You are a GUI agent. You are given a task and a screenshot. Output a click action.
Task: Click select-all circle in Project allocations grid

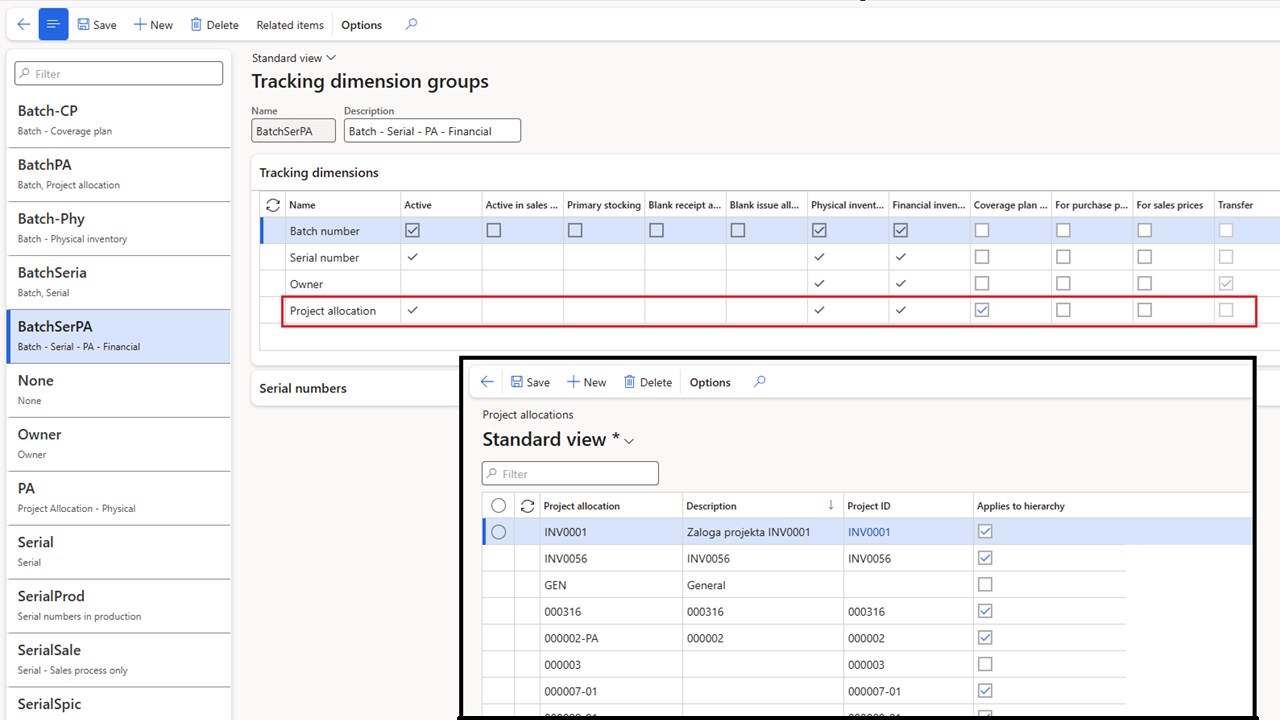(x=498, y=506)
